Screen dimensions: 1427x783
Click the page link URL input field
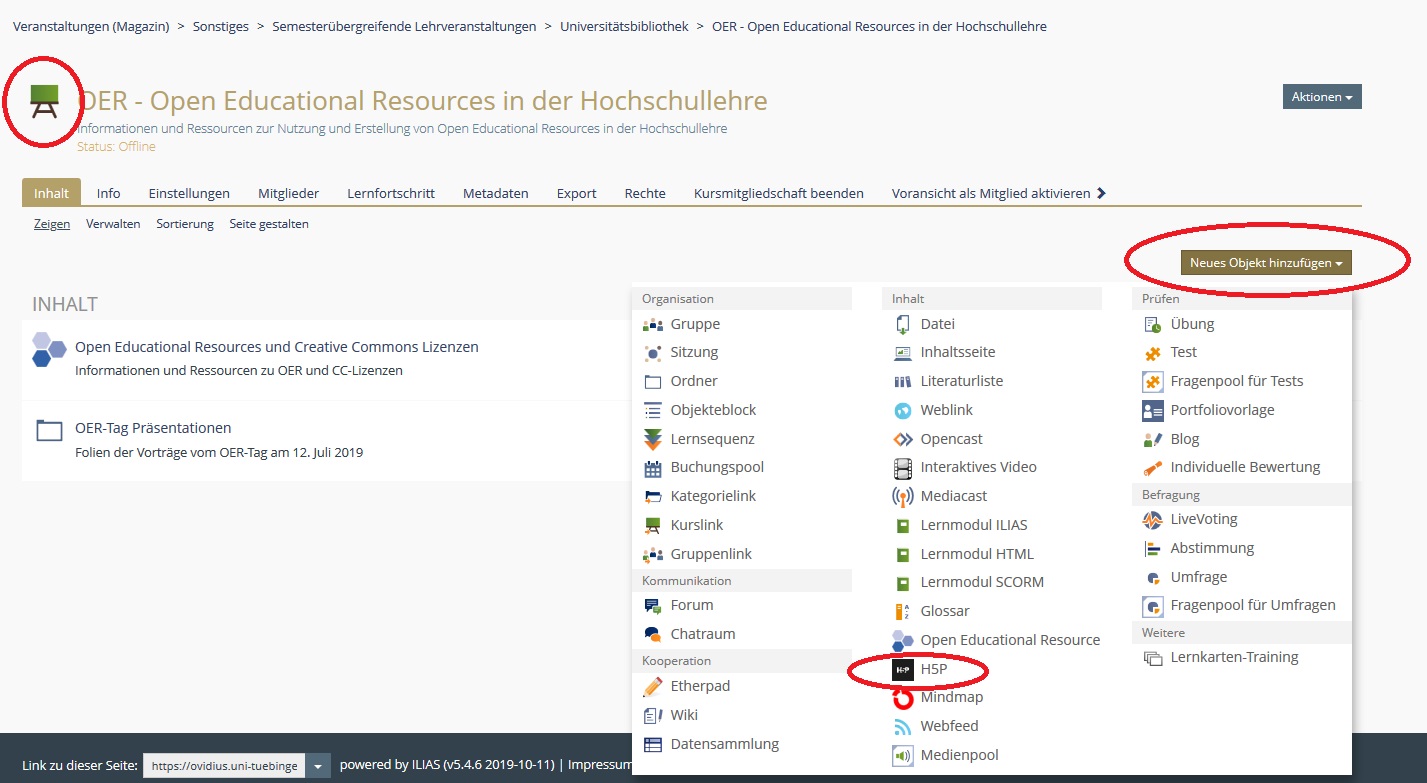pyautogui.click(x=224, y=766)
